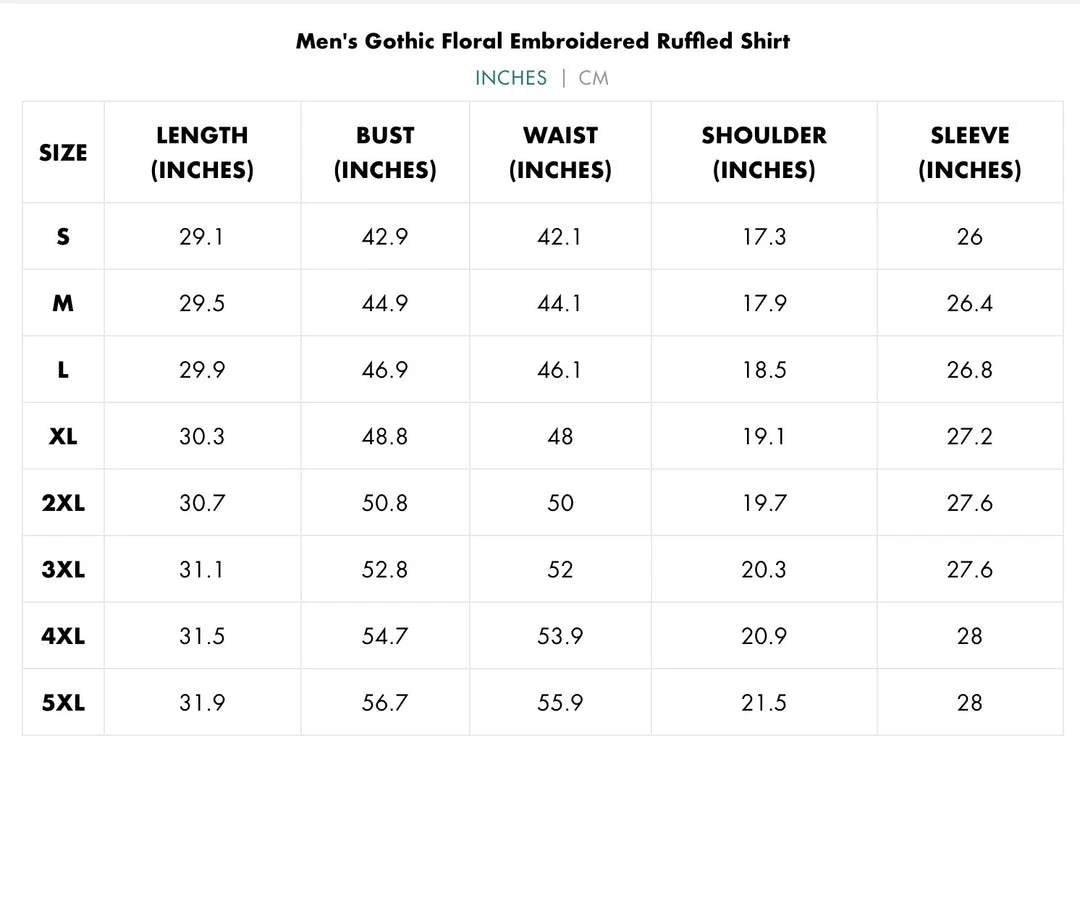The image size is (1080, 919).
Task: Click the LENGTH (INCHES) column header
Action: tap(202, 153)
